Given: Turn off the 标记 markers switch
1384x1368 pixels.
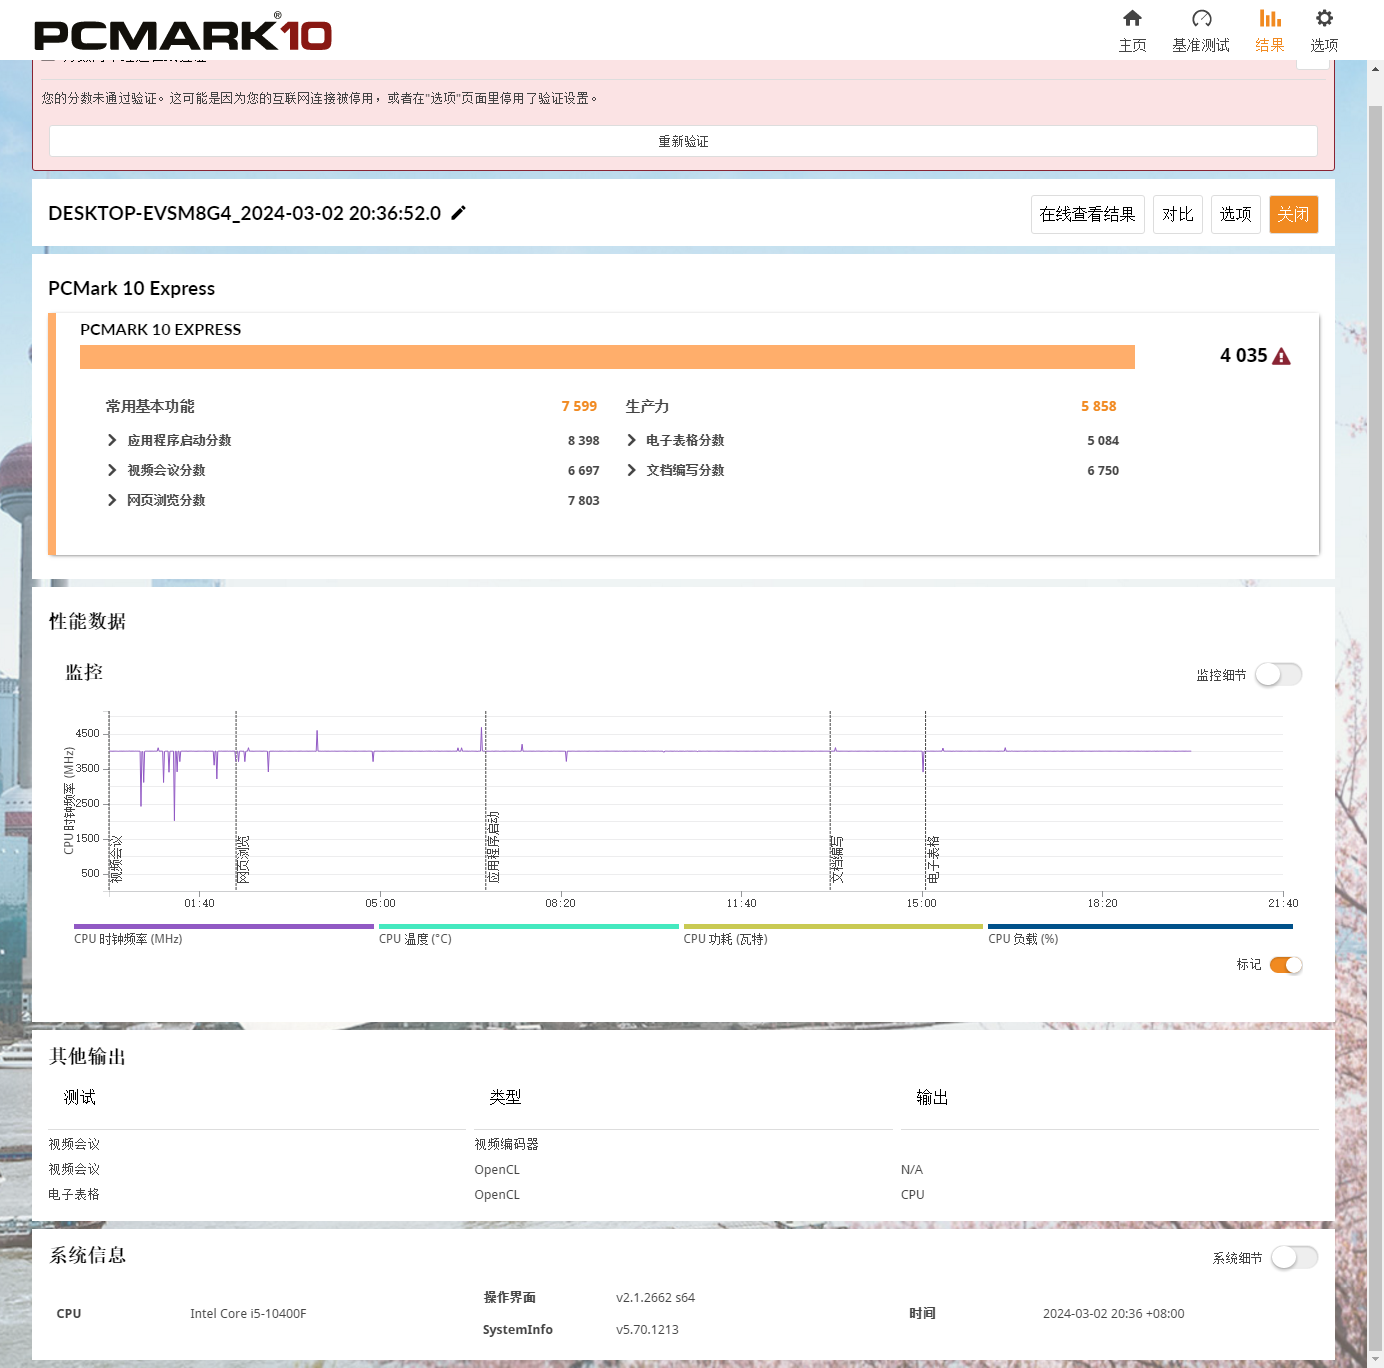Looking at the screenshot, I should click(1286, 965).
